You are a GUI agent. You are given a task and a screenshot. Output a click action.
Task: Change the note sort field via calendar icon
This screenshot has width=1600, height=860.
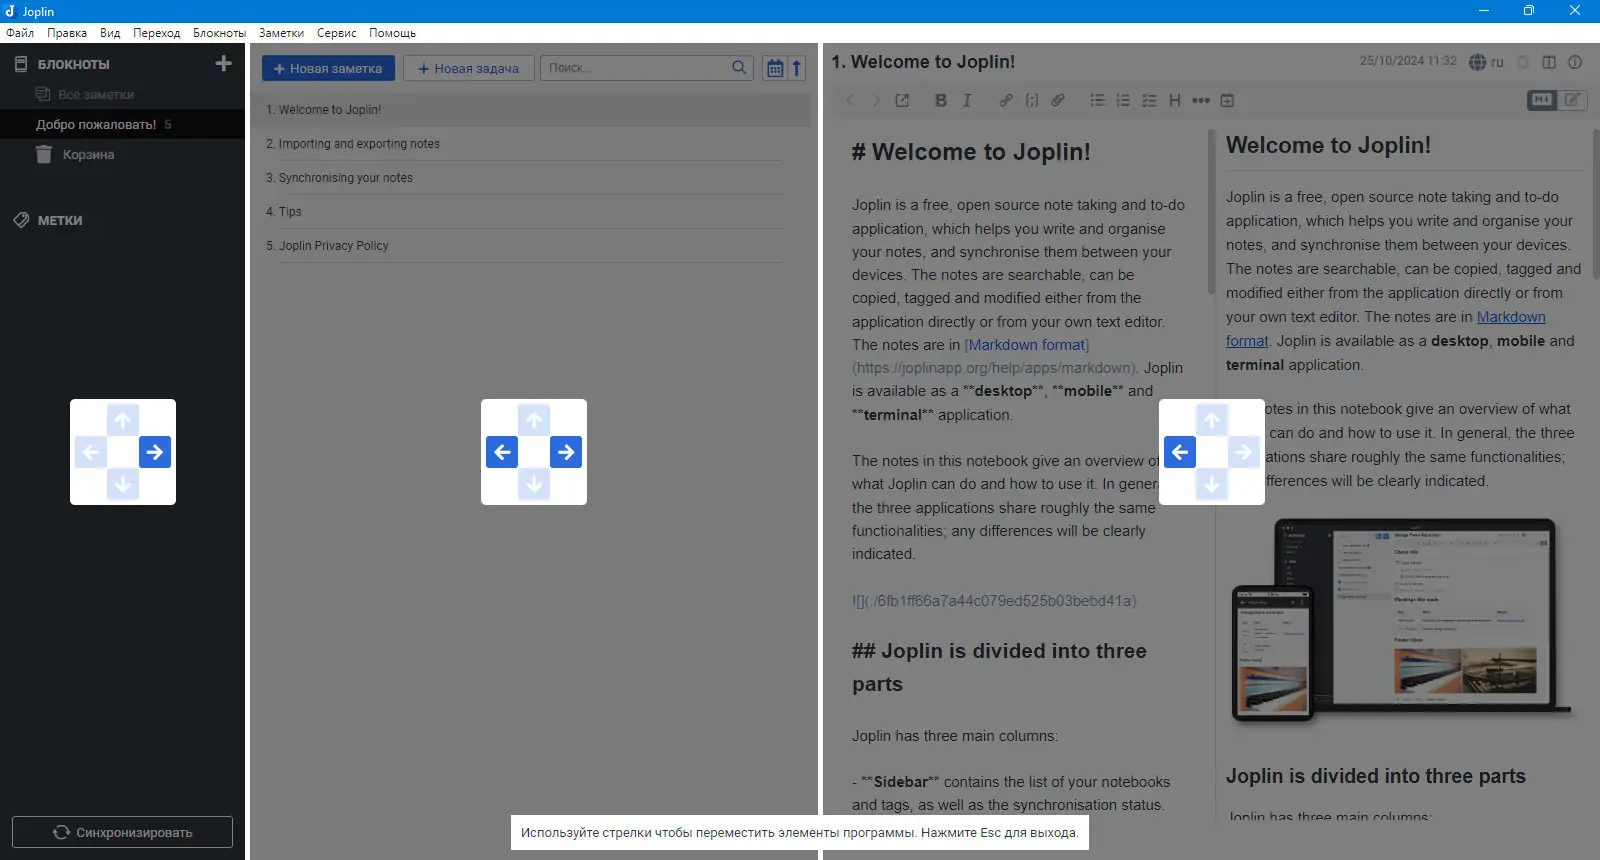click(x=775, y=68)
